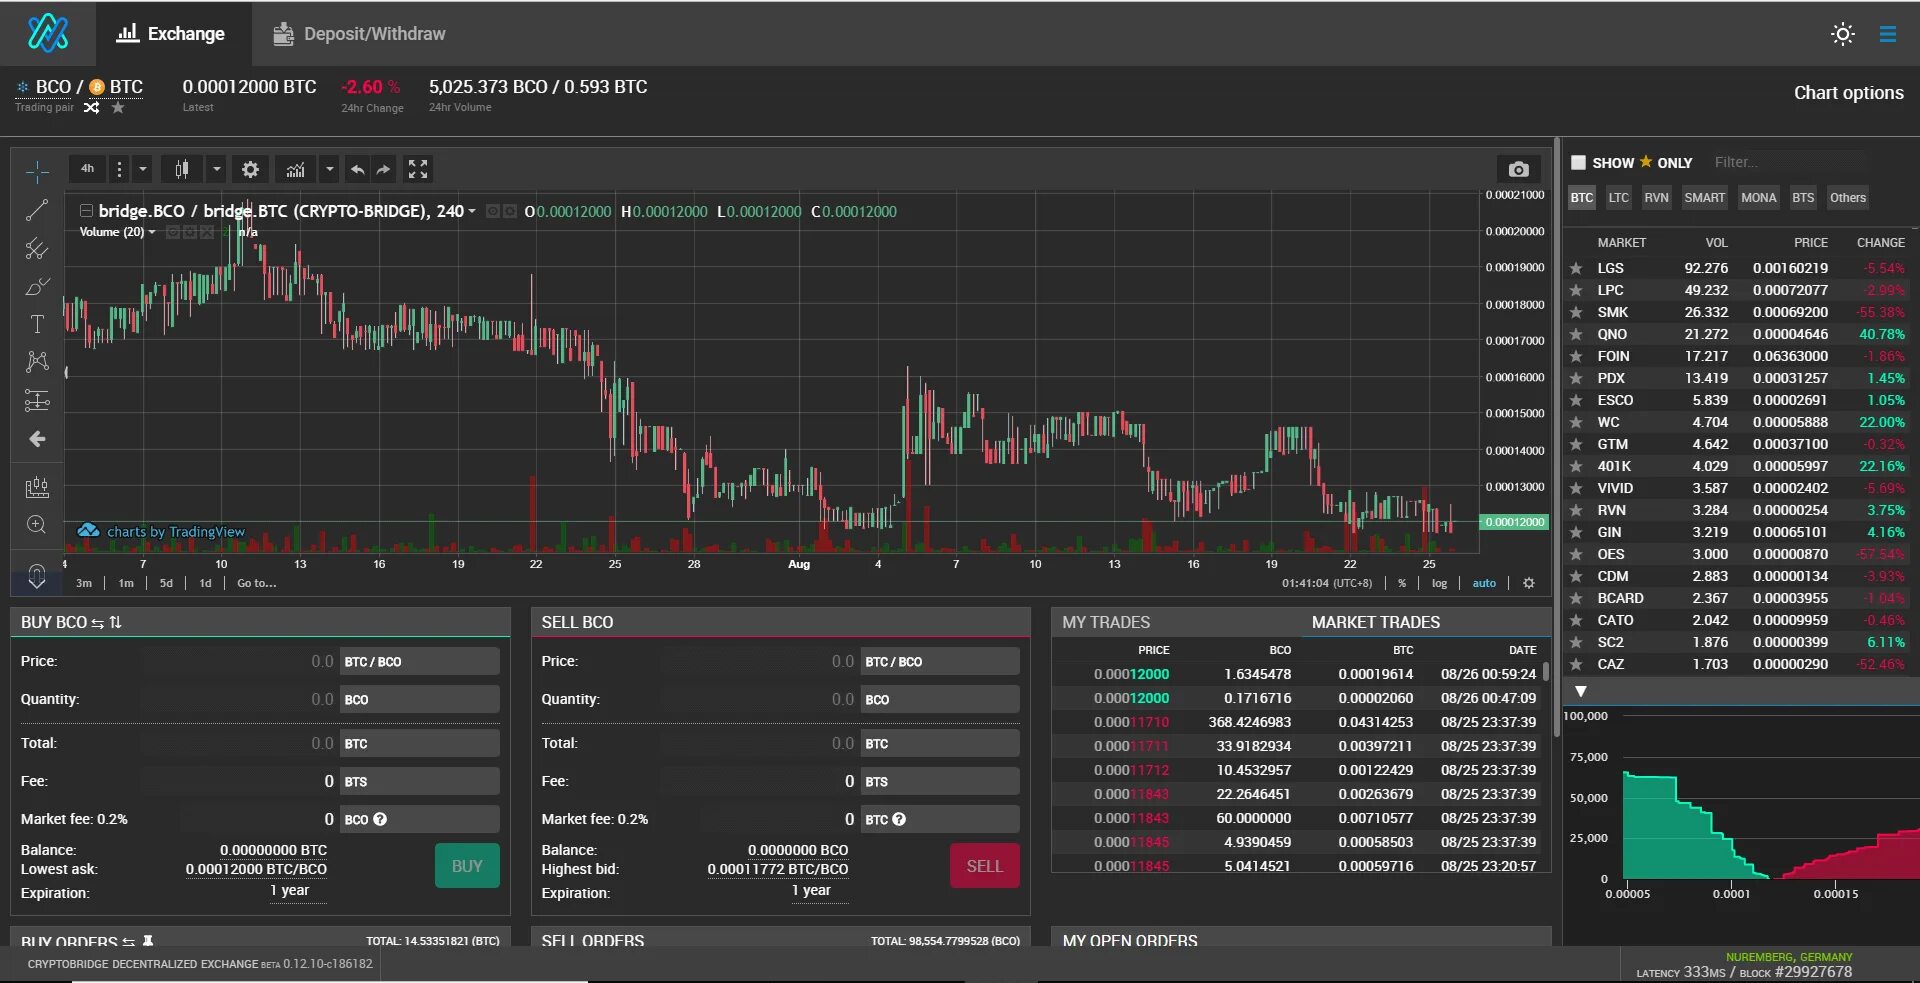The height and width of the screenshot is (983, 1920).
Task: Toggle log scale on chart
Action: pyautogui.click(x=1439, y=583)
